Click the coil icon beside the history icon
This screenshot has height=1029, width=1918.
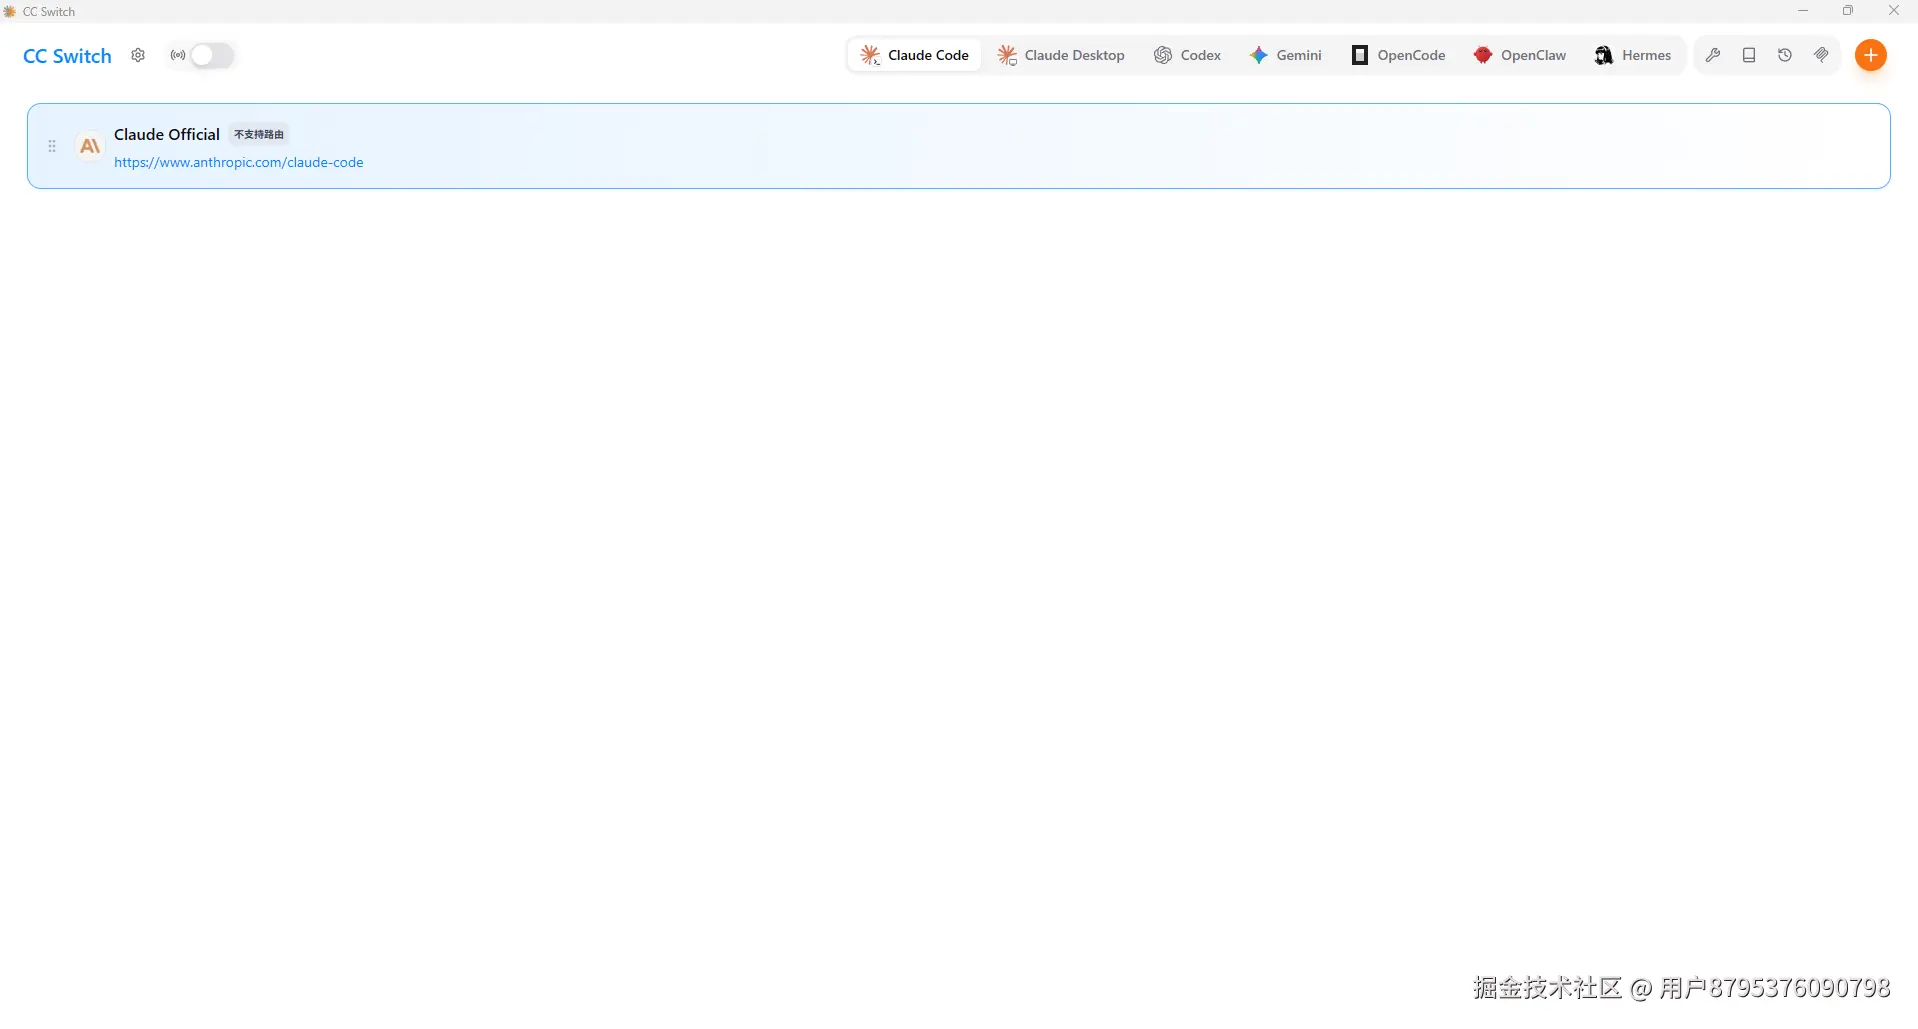(1821, 55)
